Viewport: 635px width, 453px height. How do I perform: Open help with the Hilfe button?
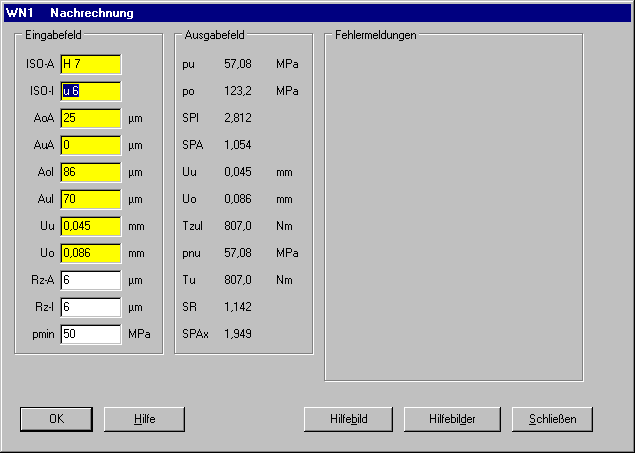tap(145, 418)
